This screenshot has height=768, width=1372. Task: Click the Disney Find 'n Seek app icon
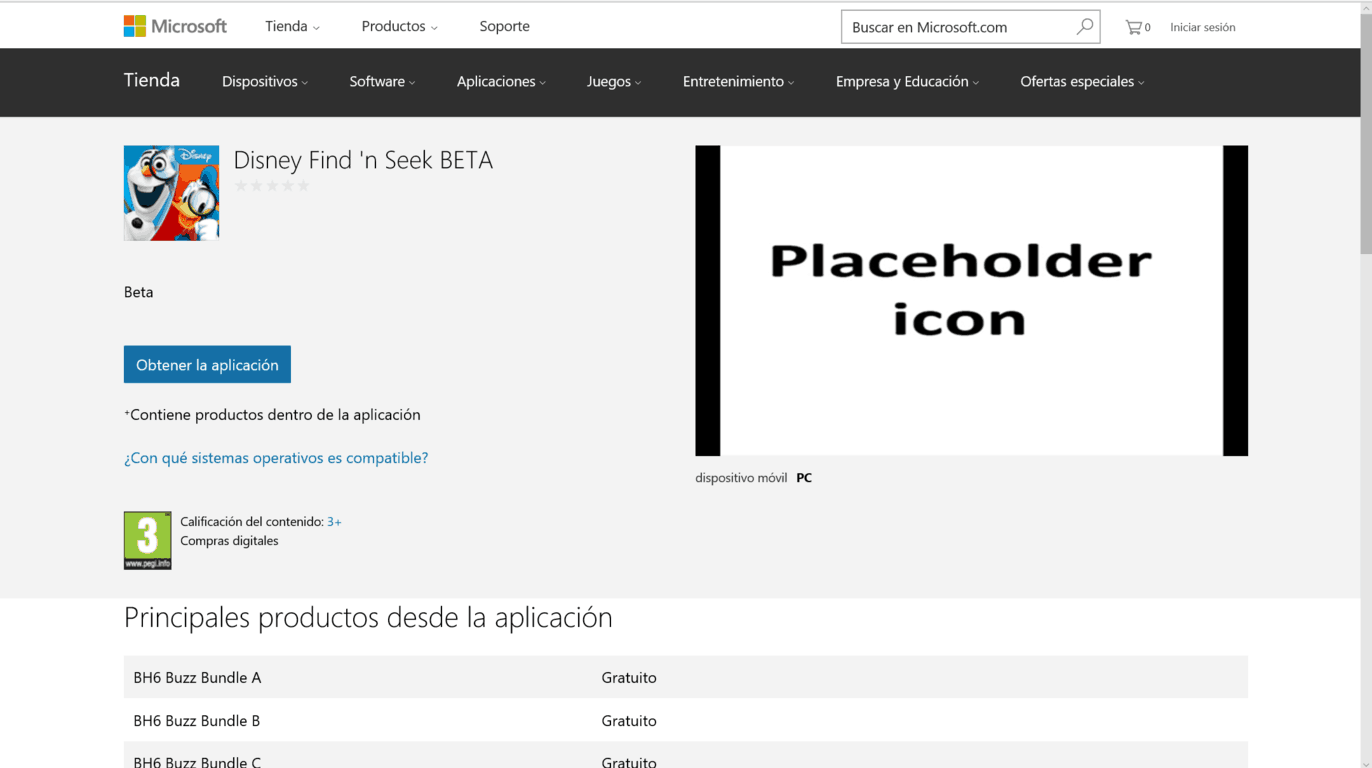click(171, 193)
